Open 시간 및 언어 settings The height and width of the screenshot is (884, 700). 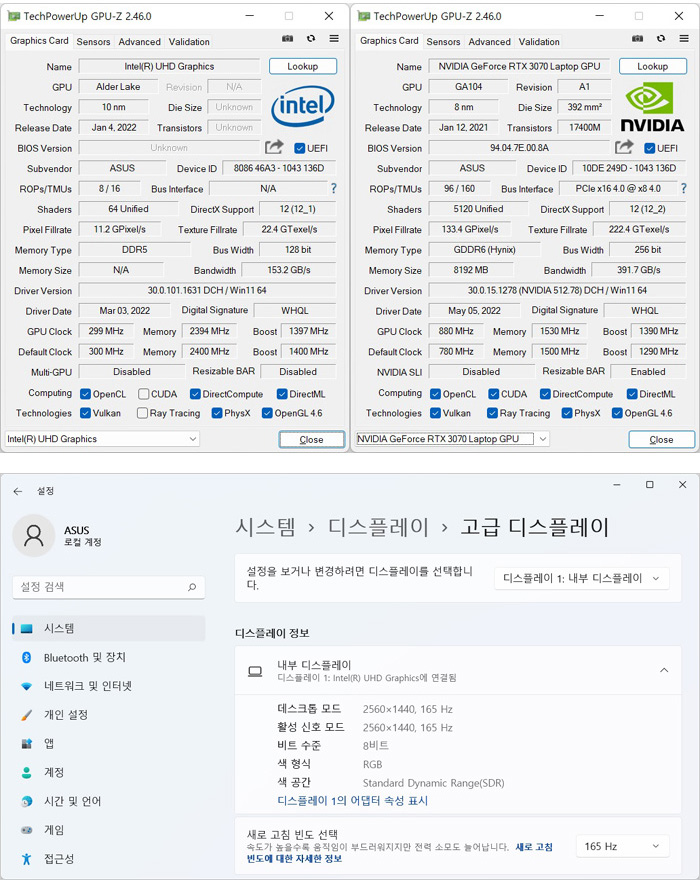pyautogui.click(x=109, y=801)
